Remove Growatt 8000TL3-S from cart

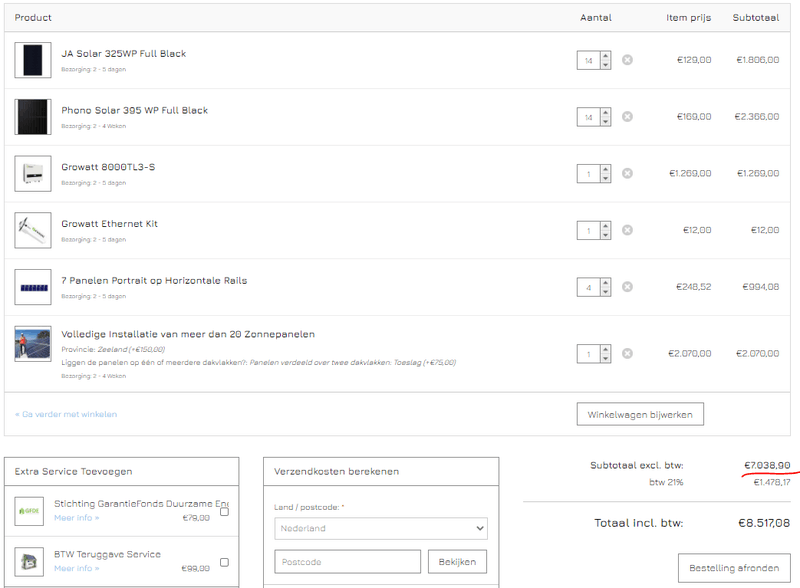point(627,173)
